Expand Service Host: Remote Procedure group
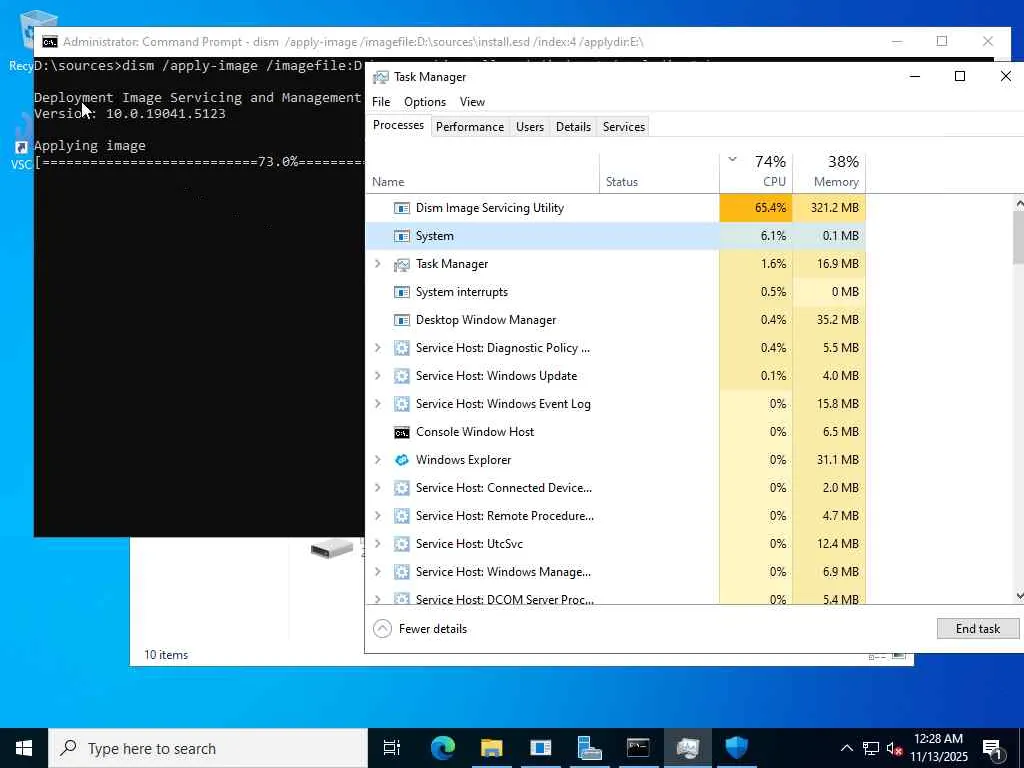This screenshot has width=1024, height=768. pyautogui.click(x=377, y=517)
